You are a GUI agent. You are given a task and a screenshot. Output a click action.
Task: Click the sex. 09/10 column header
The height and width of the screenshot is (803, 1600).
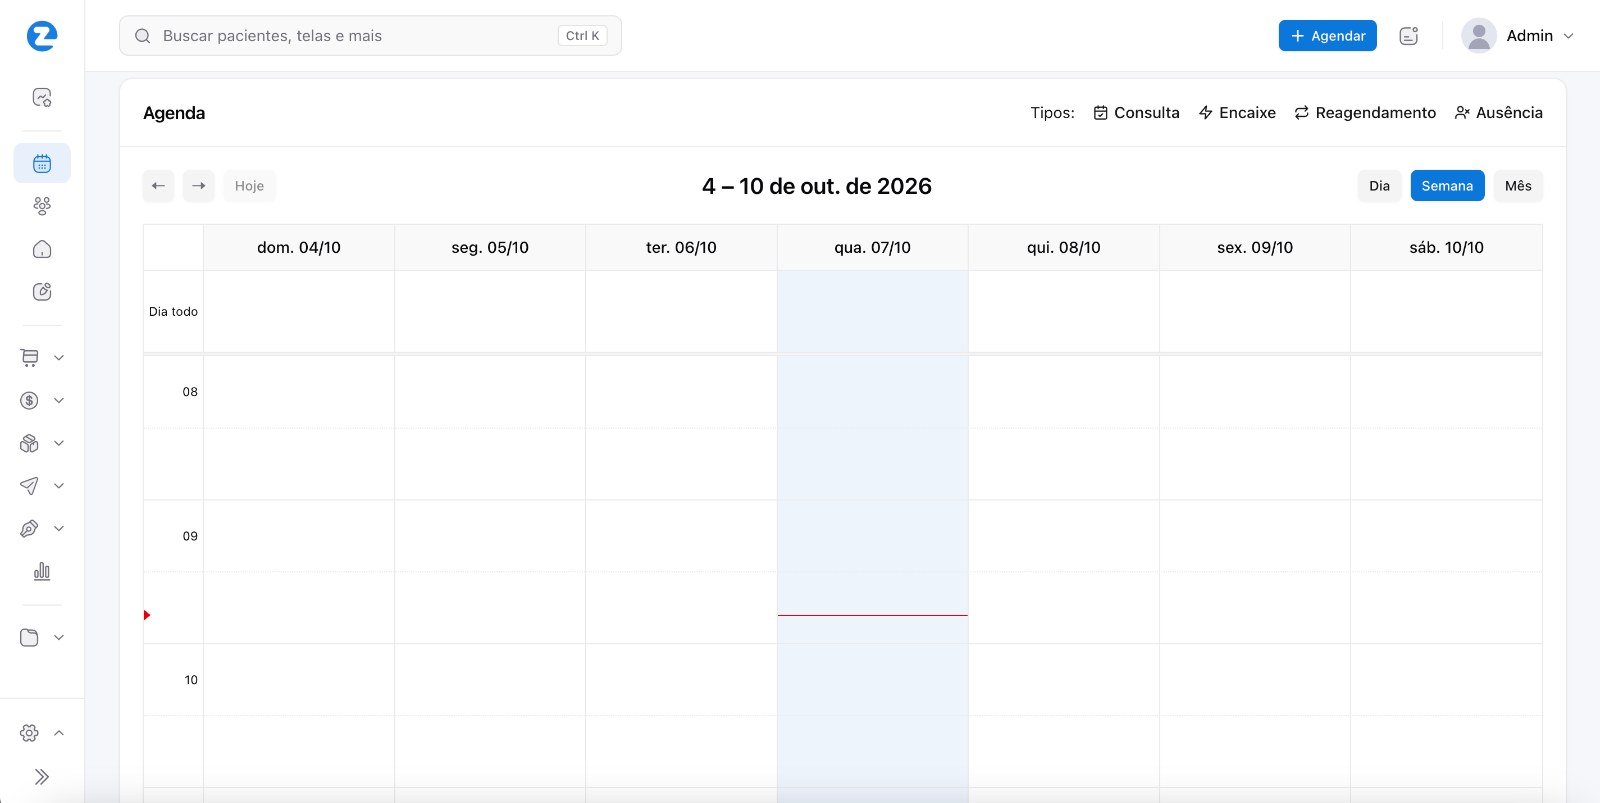point(1255,248)
